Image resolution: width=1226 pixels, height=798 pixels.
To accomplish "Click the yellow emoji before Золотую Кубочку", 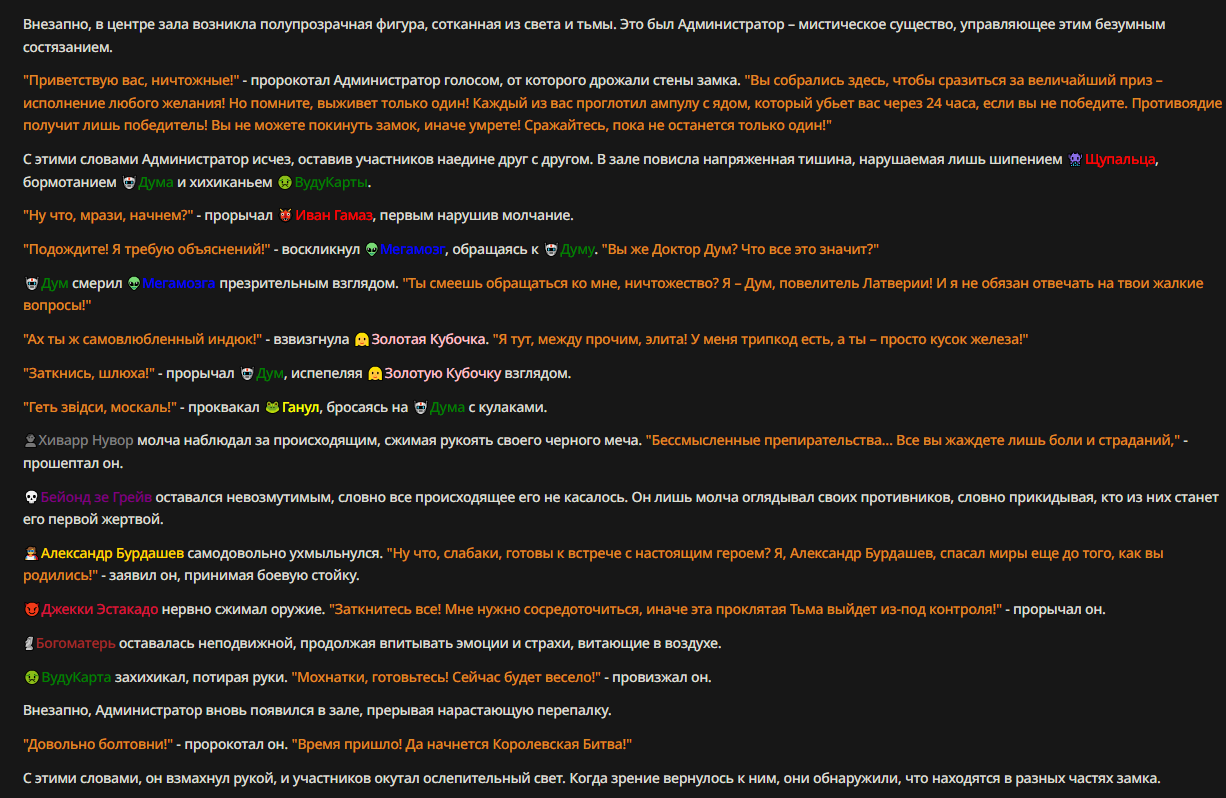I will (x=375, y=373).
